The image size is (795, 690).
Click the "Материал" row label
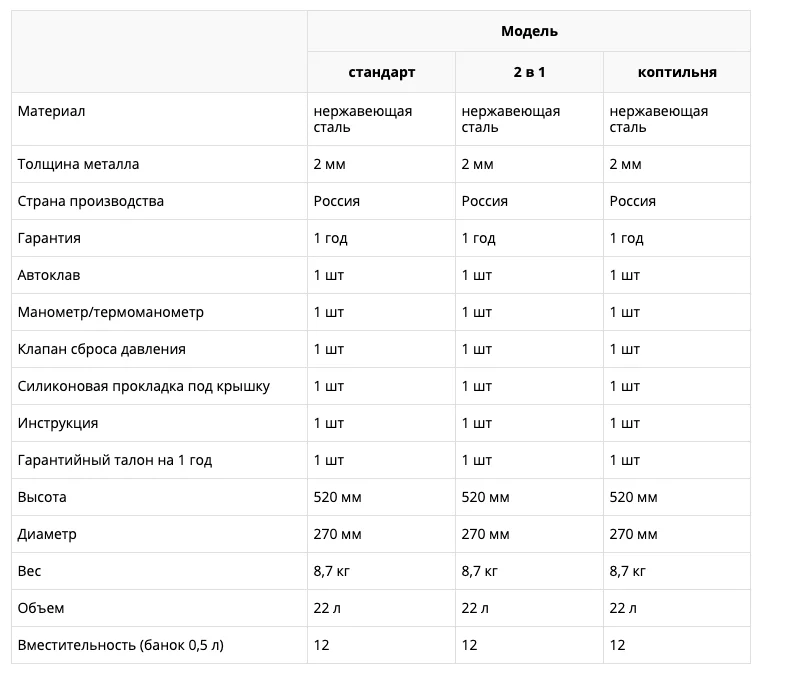coord(51,111)
